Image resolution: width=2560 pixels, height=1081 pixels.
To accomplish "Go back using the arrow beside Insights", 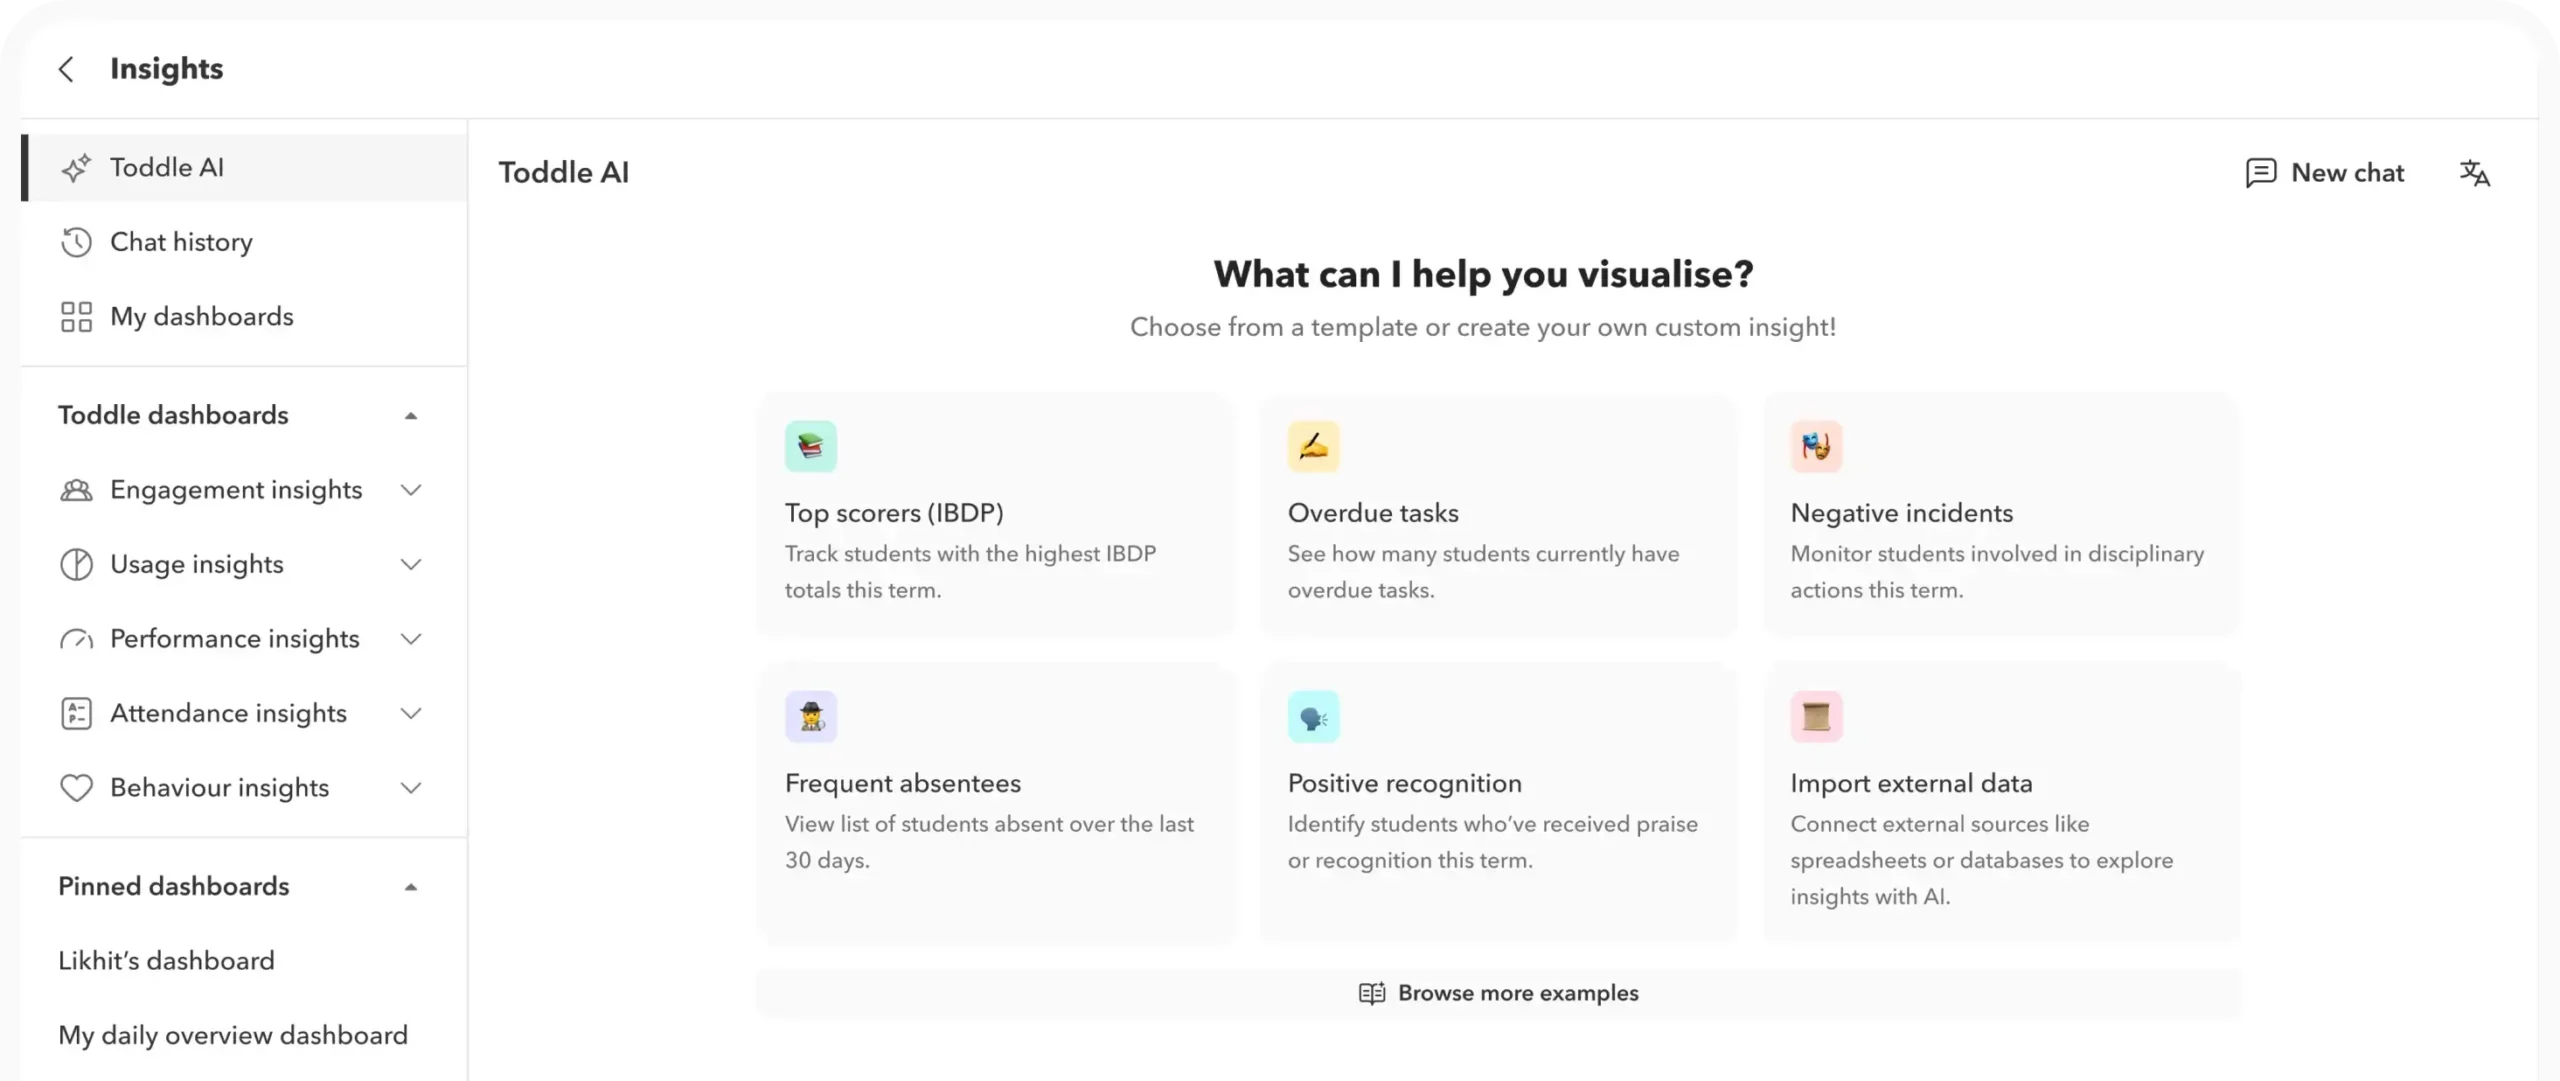I will (66, 69).
